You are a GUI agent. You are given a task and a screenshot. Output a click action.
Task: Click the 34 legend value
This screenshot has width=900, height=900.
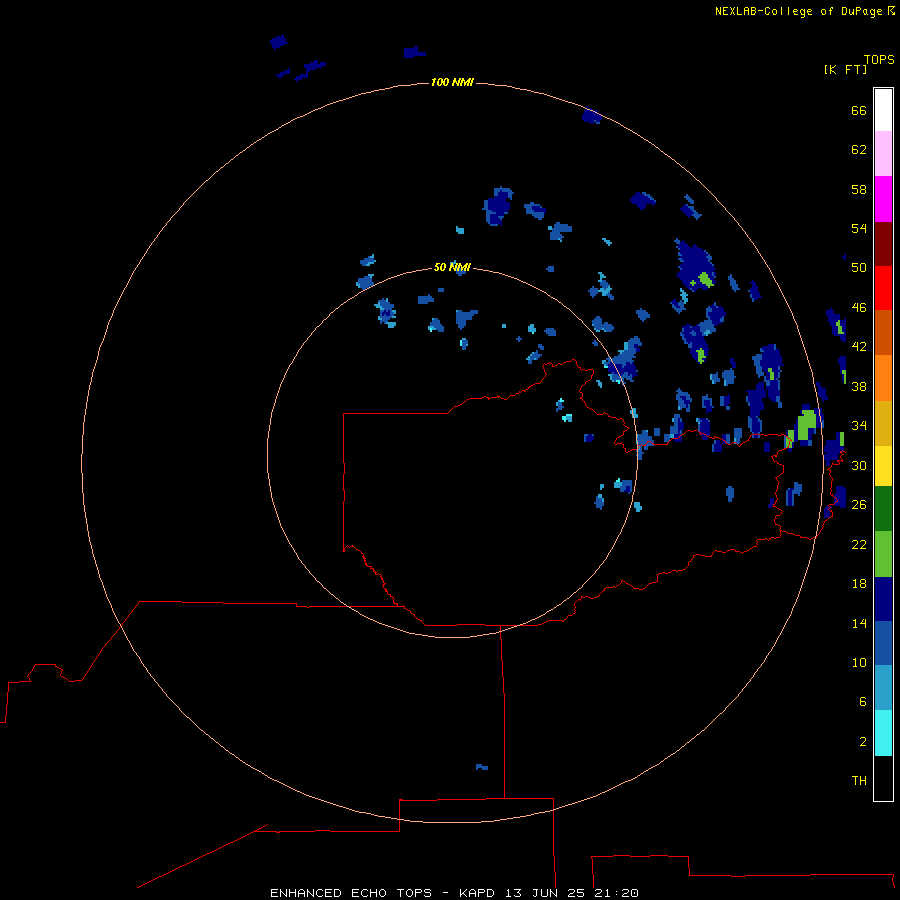[859, 426]
